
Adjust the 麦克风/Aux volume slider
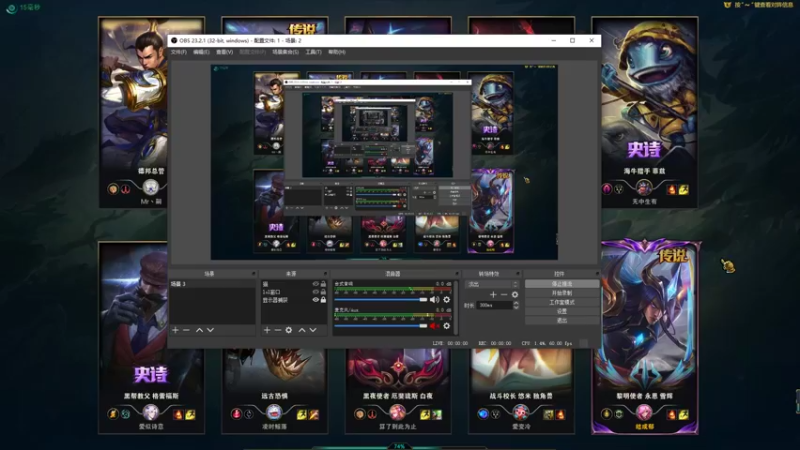381,326
